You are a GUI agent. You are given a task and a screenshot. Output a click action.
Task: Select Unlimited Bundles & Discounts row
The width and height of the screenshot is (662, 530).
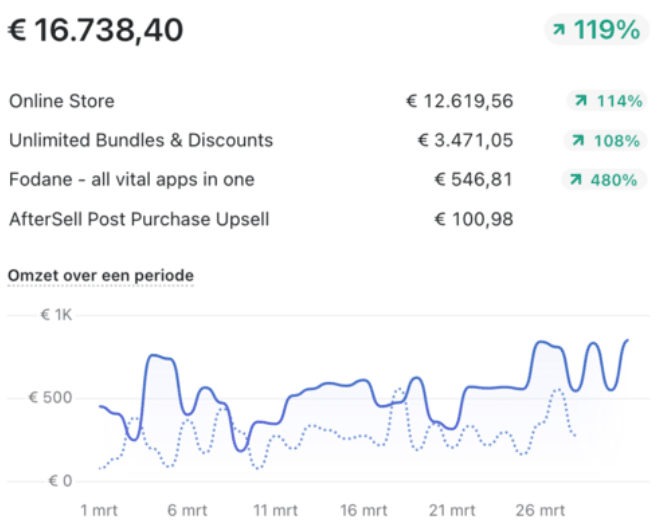coord(141,140)
